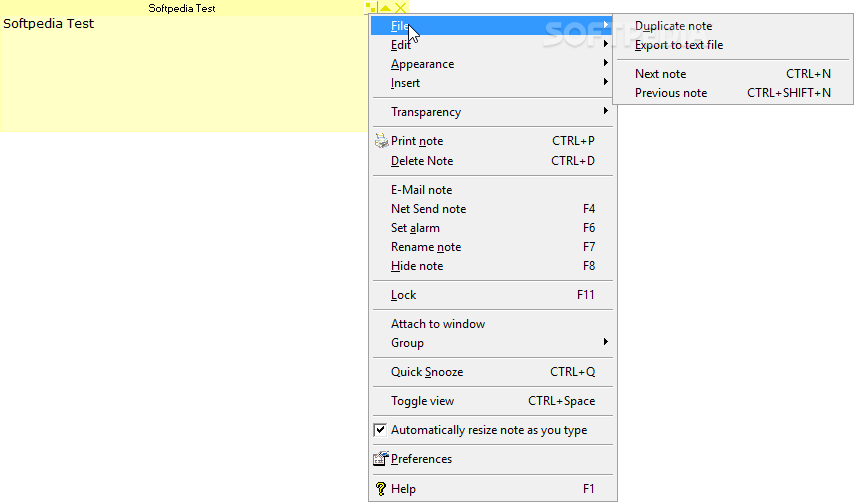Choose Set alarm
The image size is (854, 502).
tap(492, 228)
